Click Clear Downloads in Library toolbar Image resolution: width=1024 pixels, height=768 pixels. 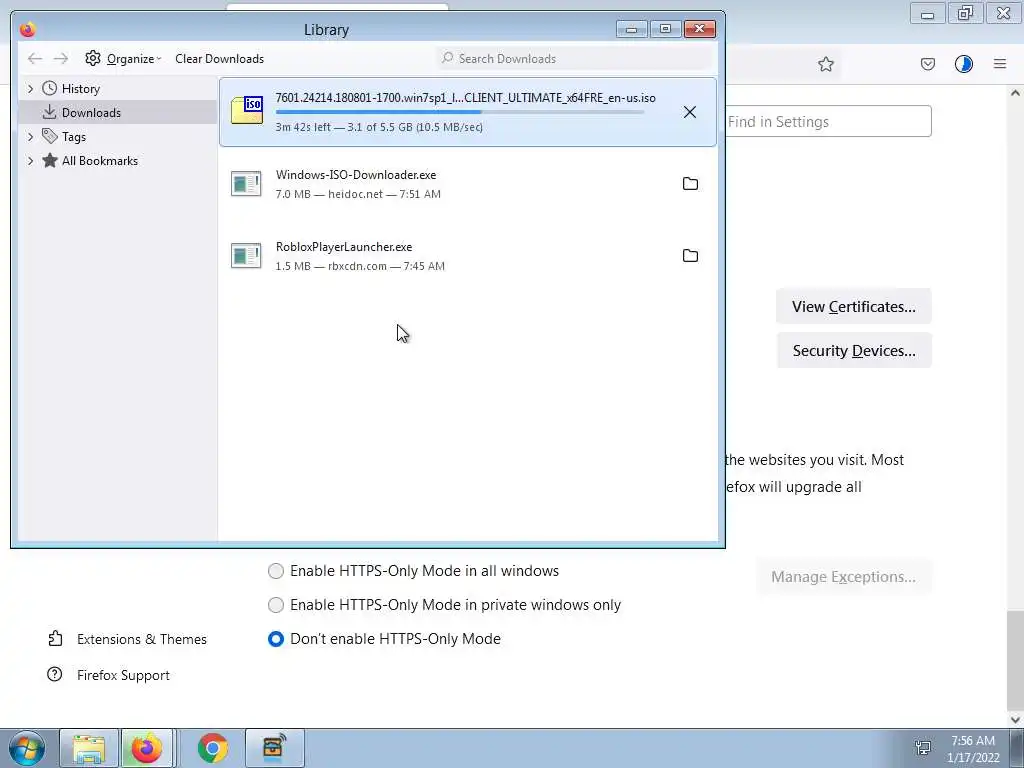(219, 59)
